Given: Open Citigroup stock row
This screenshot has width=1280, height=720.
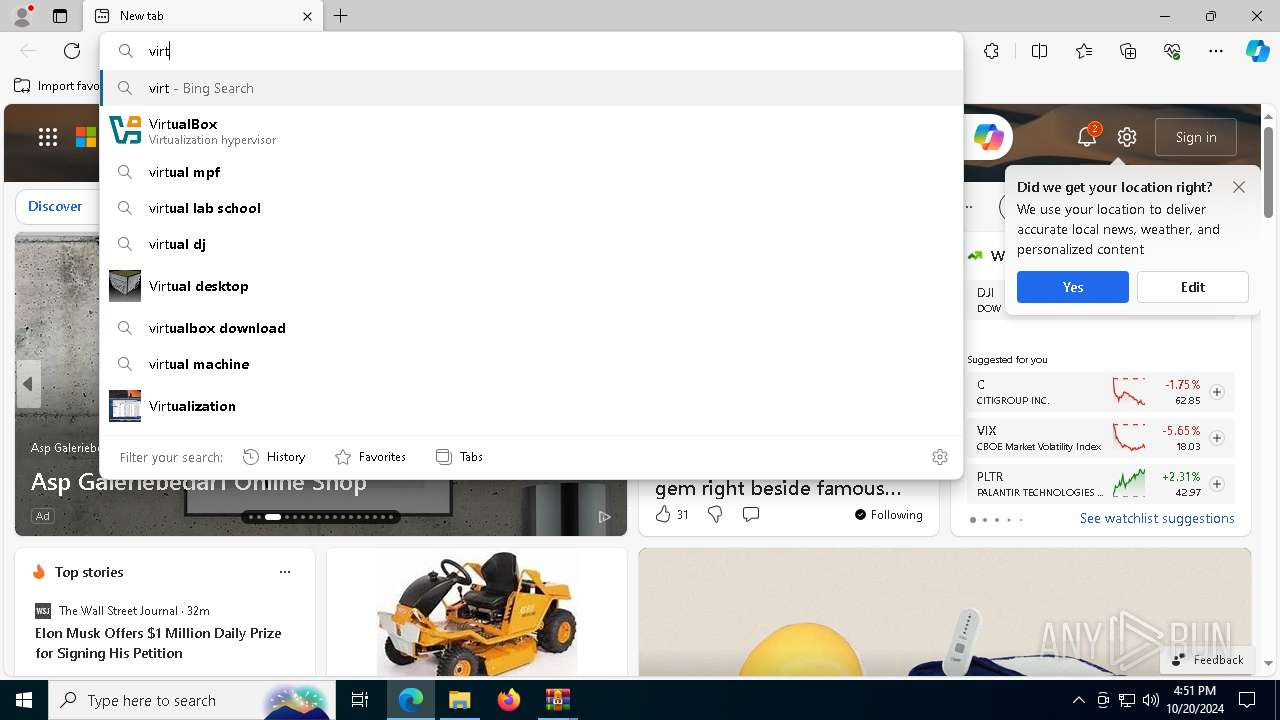Looking at the screenshot, I should (x=1100, y=392).
